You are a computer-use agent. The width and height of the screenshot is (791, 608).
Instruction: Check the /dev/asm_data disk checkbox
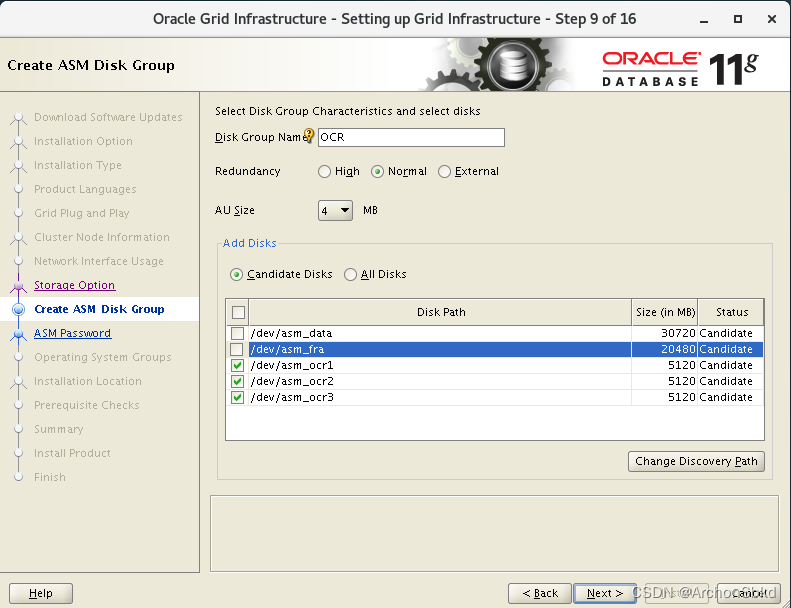coord(237,334)
